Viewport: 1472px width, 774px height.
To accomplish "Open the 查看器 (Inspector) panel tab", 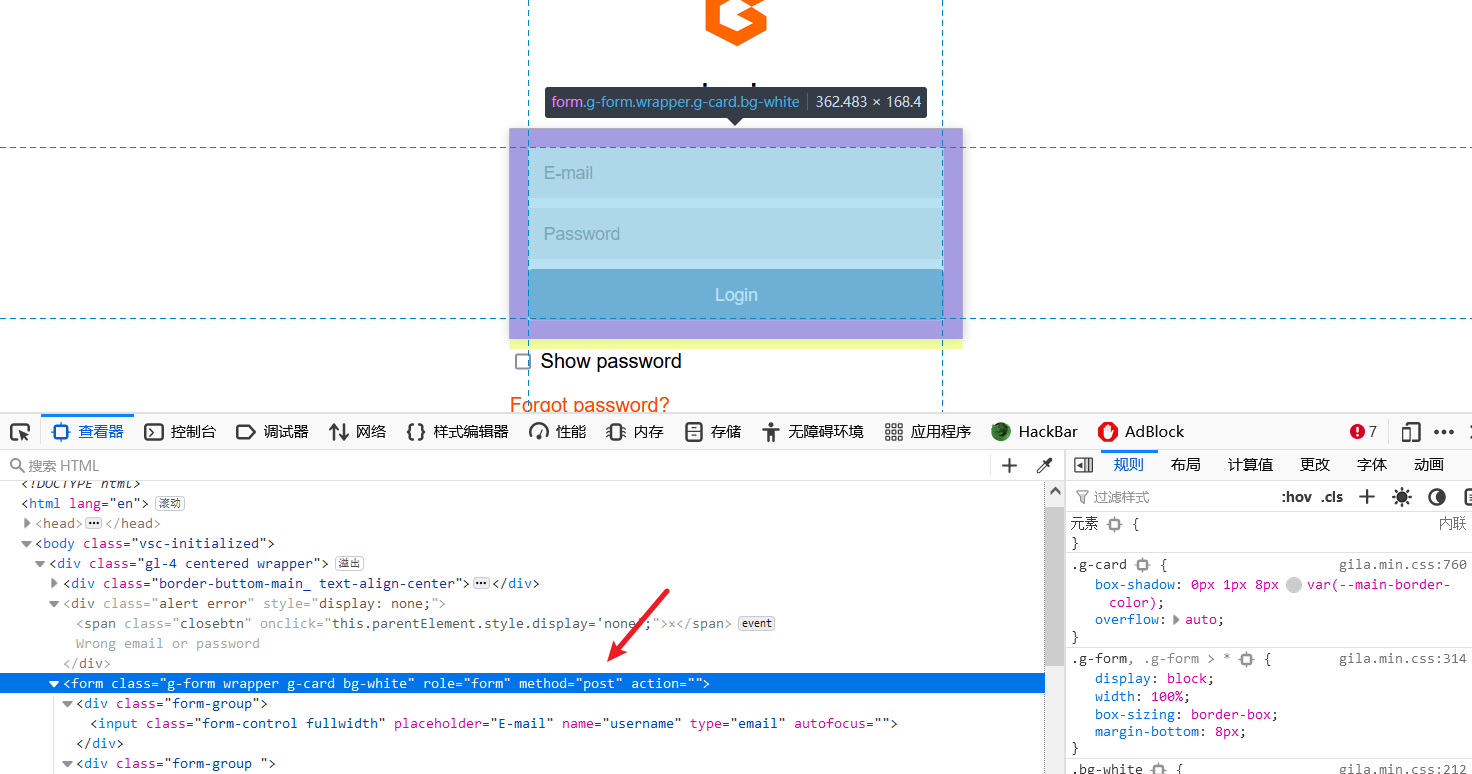I will [x=87, y=432].
